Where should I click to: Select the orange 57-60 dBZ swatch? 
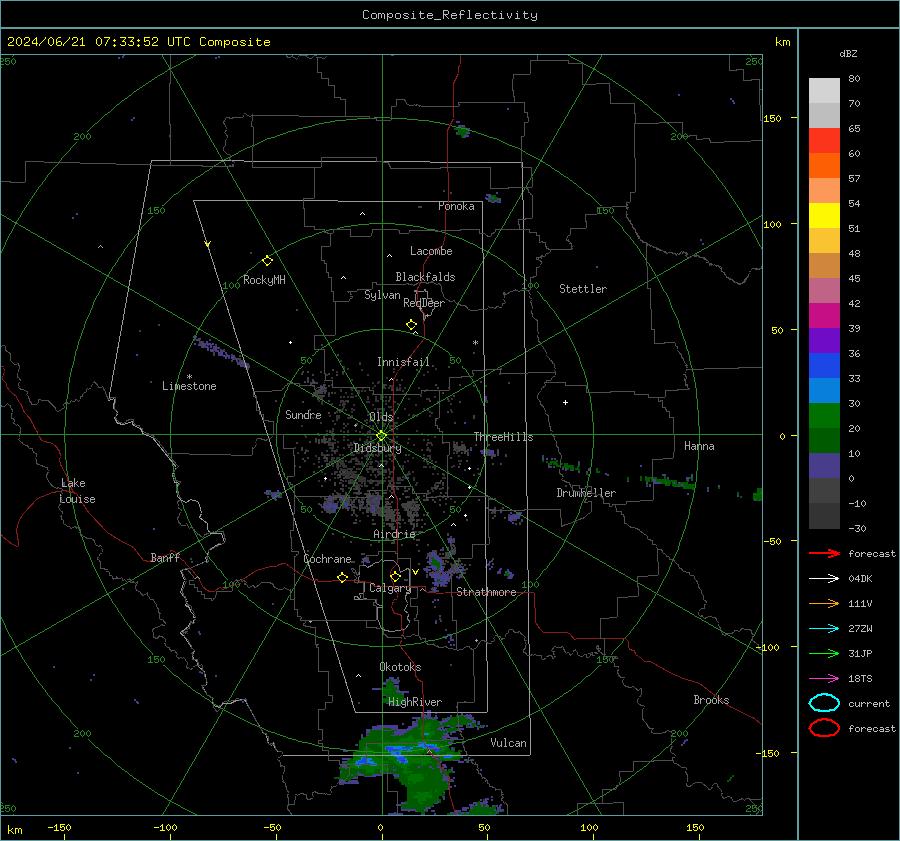click(x=824, y=166)
